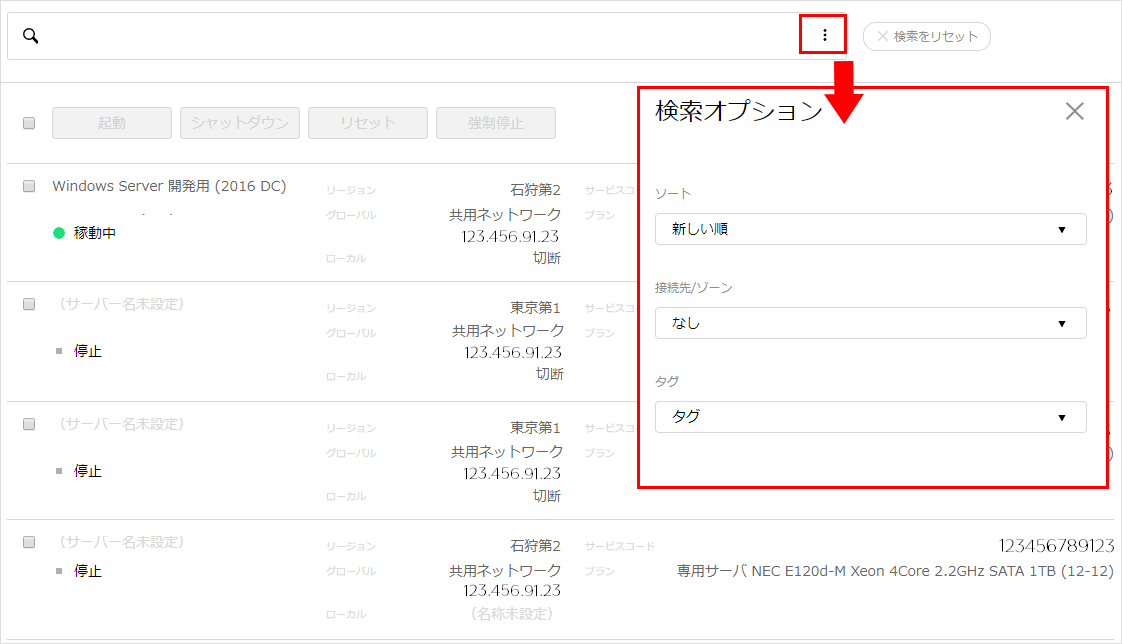Click the magnifying glass search icon
The height and width of the screenshot is (644, 1122).
[x=30, y=36]
